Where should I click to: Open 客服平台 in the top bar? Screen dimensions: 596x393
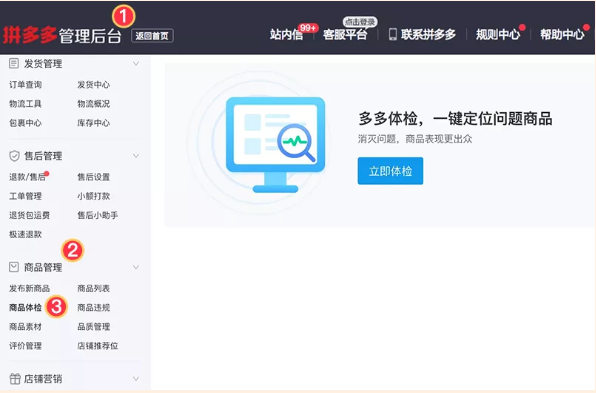[x=345, y=35]
